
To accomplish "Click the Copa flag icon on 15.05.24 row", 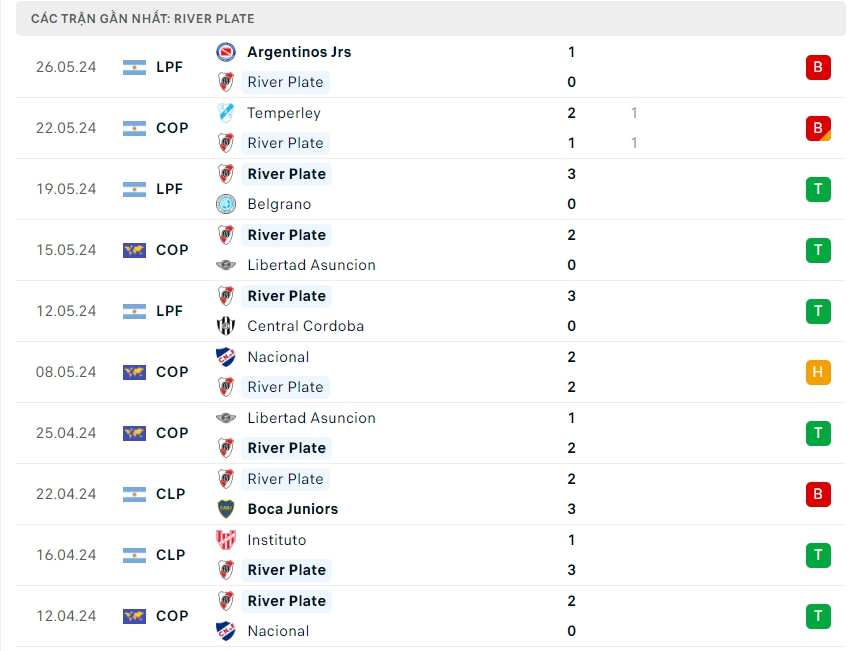I will 134,250.
